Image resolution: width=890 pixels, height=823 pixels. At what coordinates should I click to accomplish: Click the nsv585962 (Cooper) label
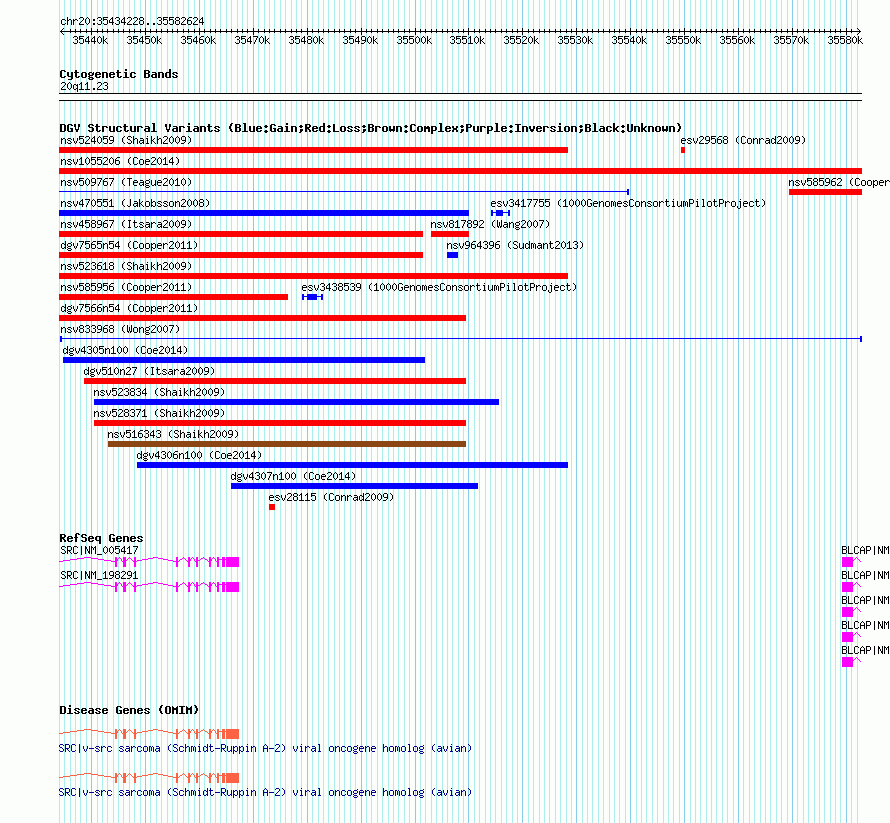[x=839, y=182]
